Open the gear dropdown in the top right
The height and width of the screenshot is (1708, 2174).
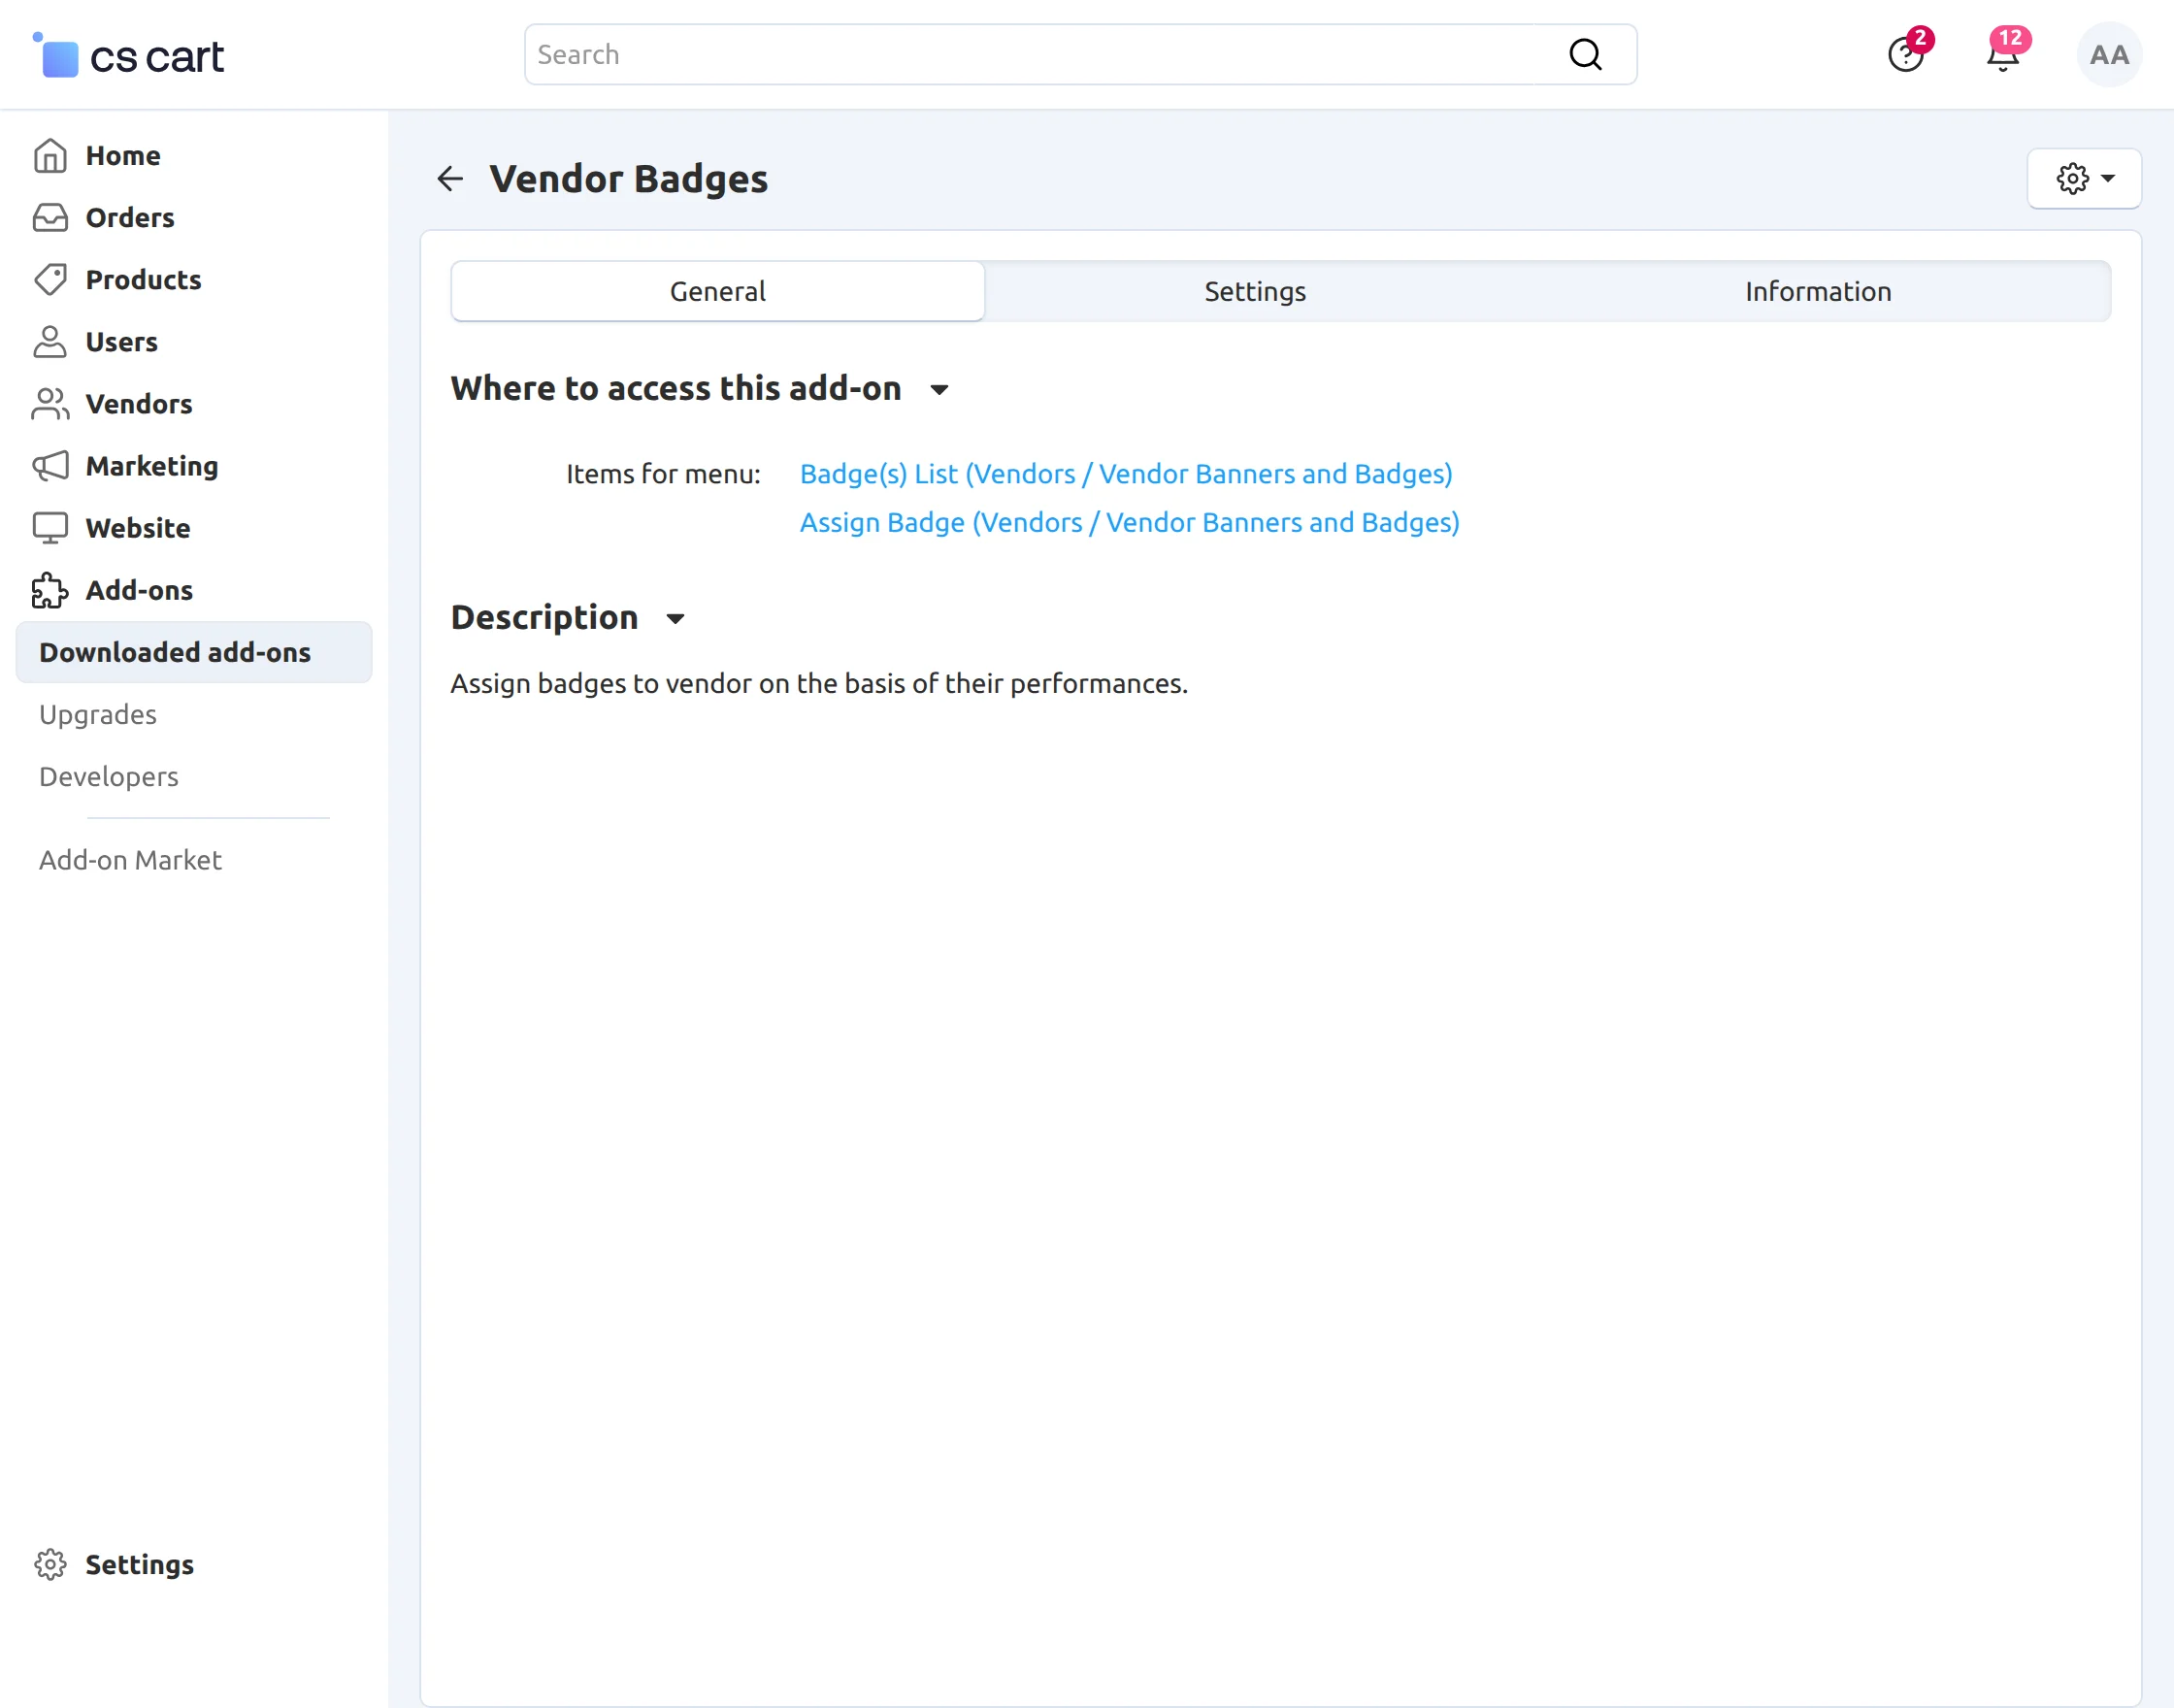[2084, 179]
